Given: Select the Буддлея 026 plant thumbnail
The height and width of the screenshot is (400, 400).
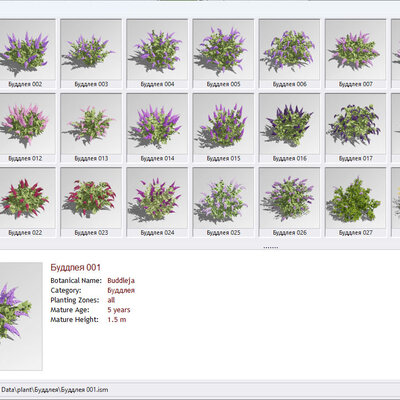Looking at the screenshot, I should coord(289,202).
